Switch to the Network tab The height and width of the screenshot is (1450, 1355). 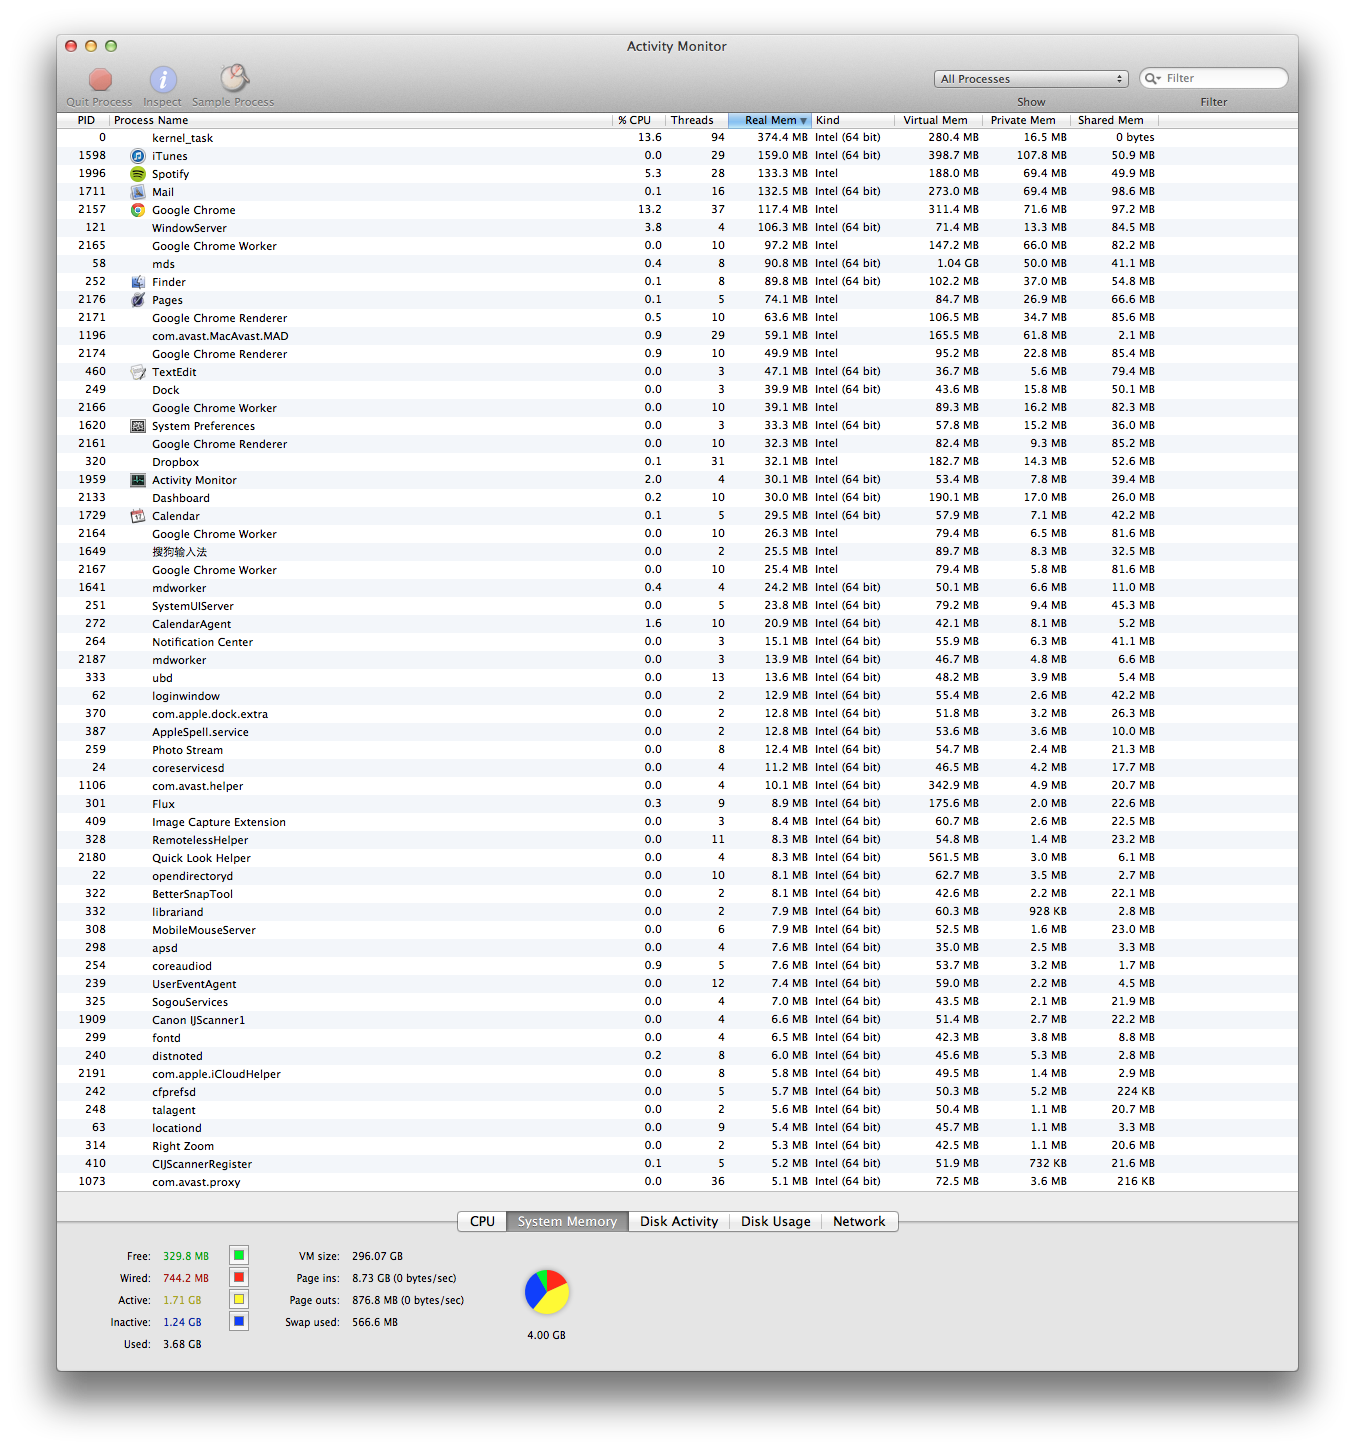click(x=859, y=1221)
